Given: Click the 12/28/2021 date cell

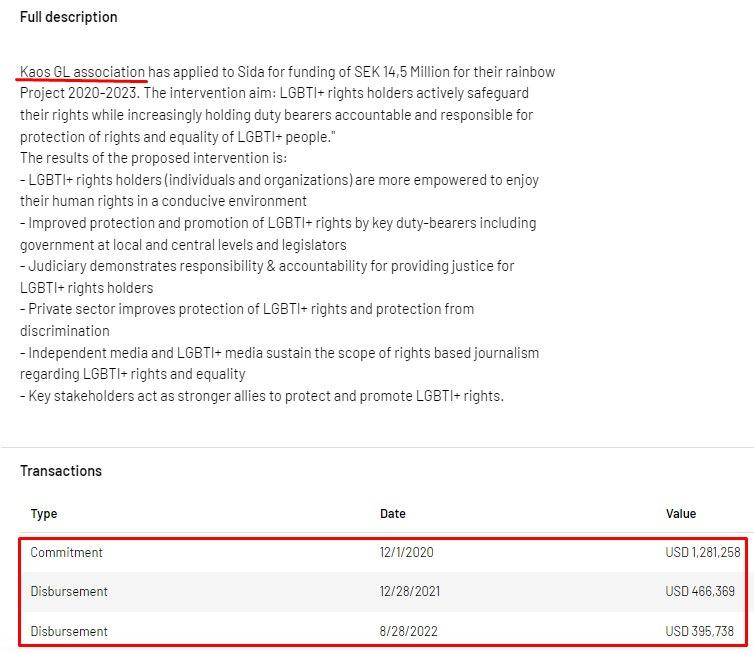Looking at the screenshot, I should [410, 592].
